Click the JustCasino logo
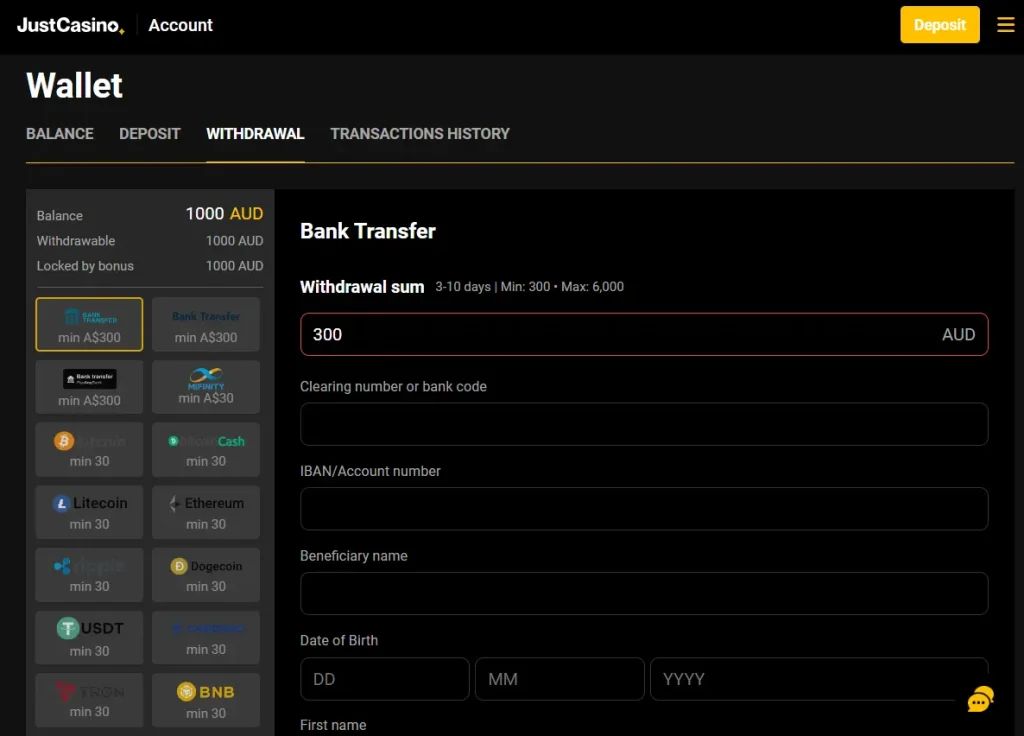 click(x=71, y=25)
